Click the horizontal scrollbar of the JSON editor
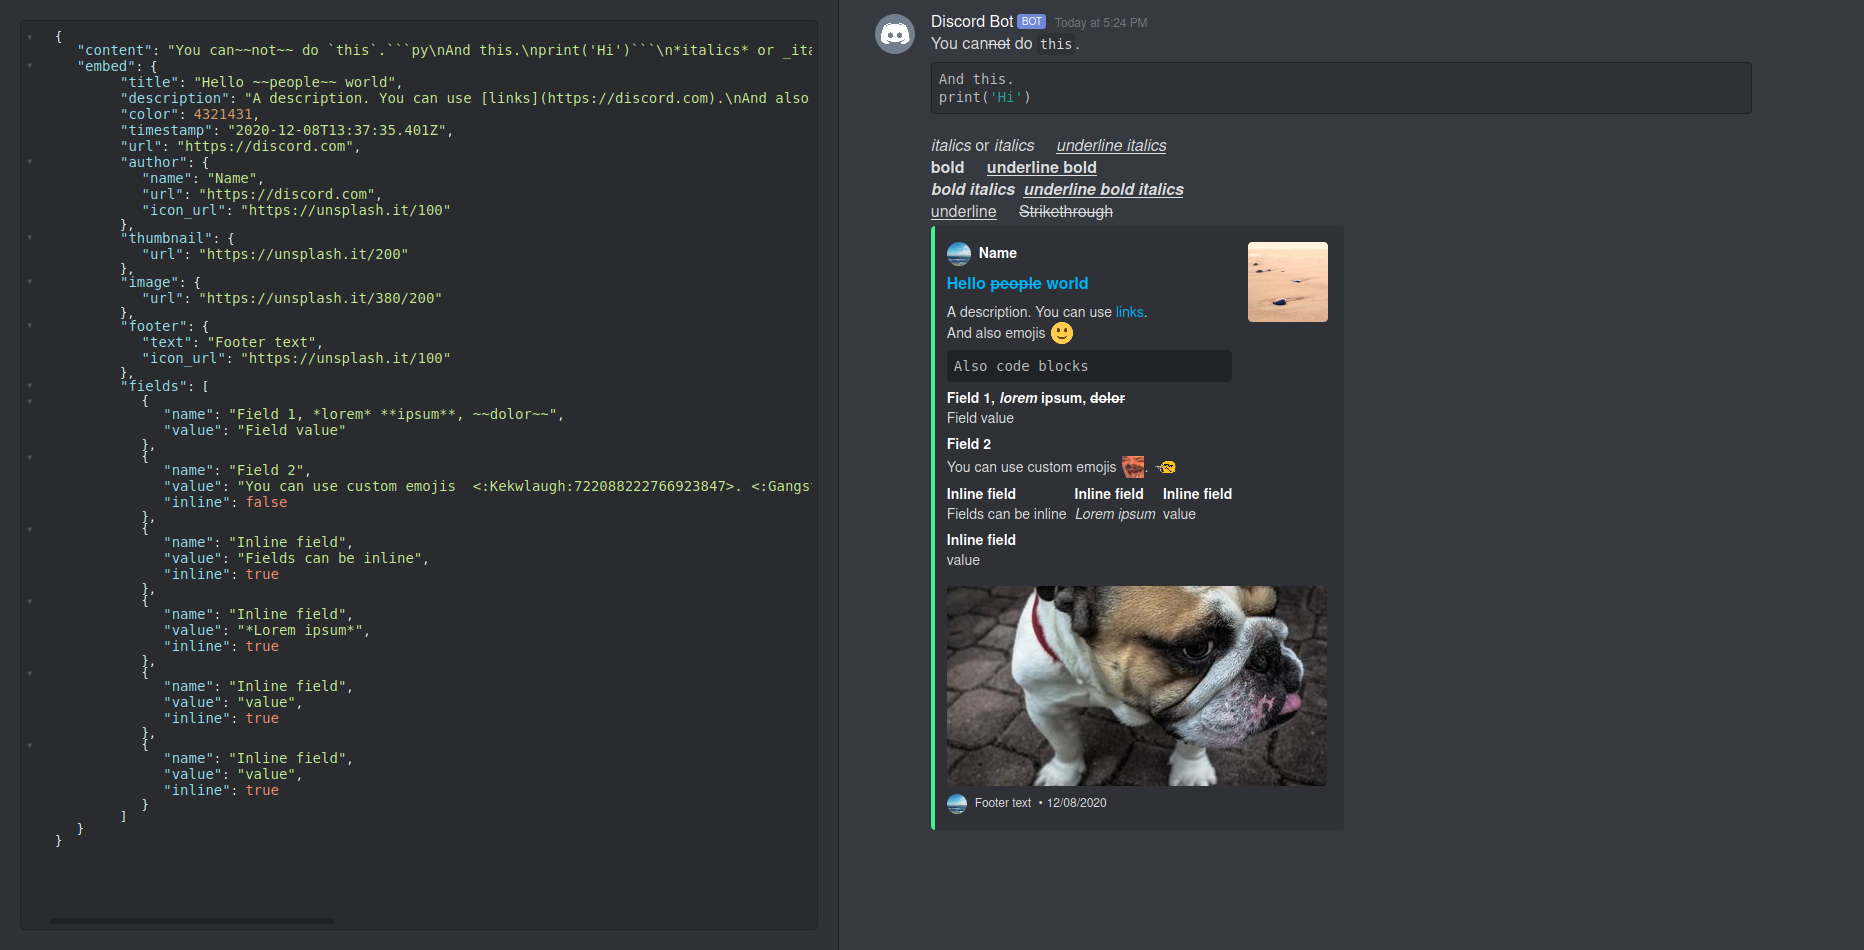Screen dimensions: 1864x950 coord(192,920)
